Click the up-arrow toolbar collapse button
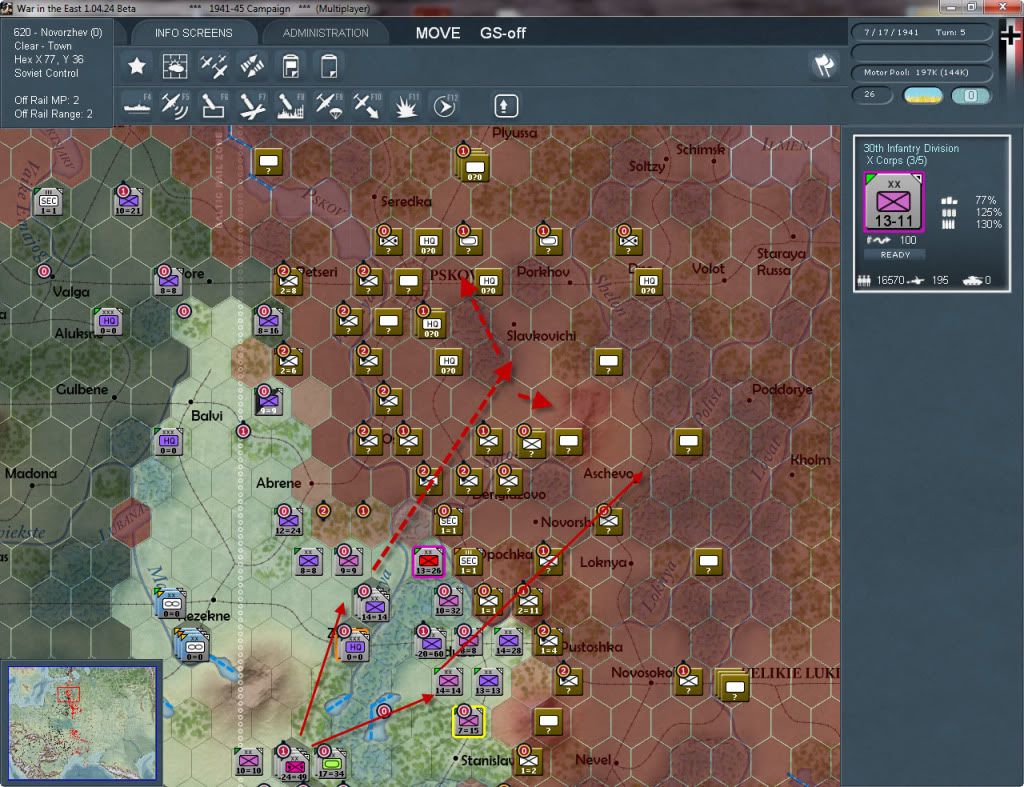Image resolution: width=1024 pixels, height=787 pixels. (506, 106)
